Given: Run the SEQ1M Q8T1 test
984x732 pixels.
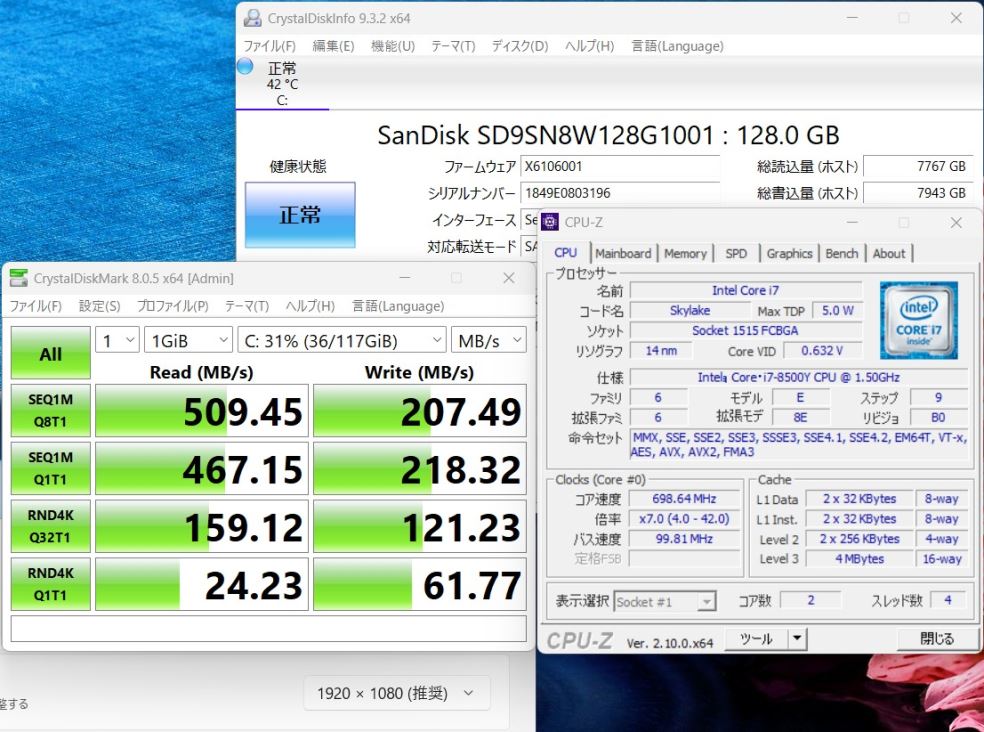Looking at the screenshot, I should 50,411.
